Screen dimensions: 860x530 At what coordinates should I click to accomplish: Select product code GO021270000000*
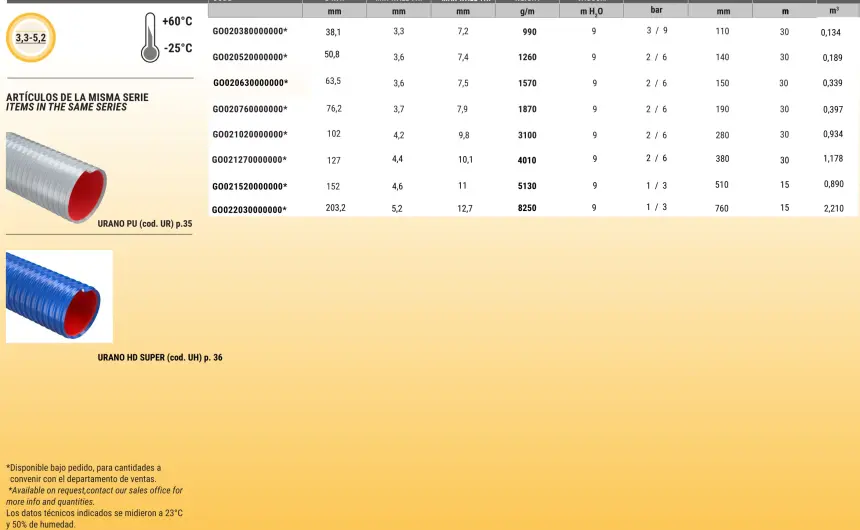[249, 160]
